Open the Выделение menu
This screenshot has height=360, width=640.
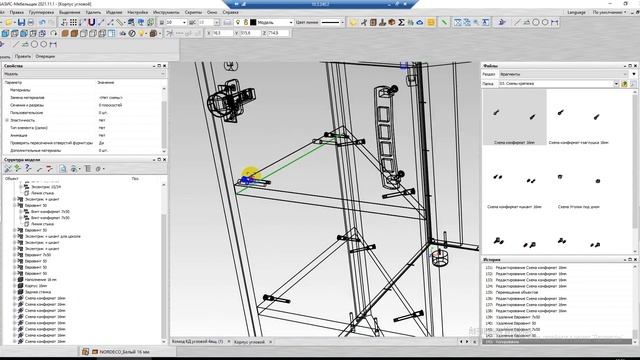point(70,12)
